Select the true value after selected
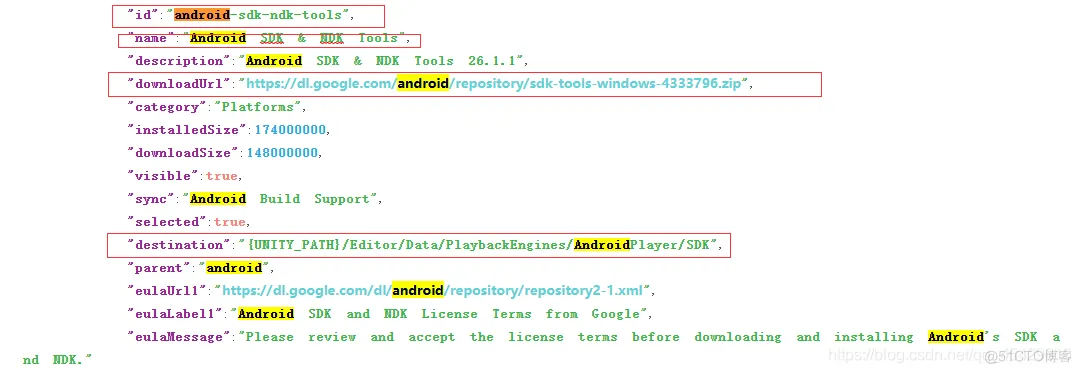This screenshot has height=373, width=1081. (230, 221)
